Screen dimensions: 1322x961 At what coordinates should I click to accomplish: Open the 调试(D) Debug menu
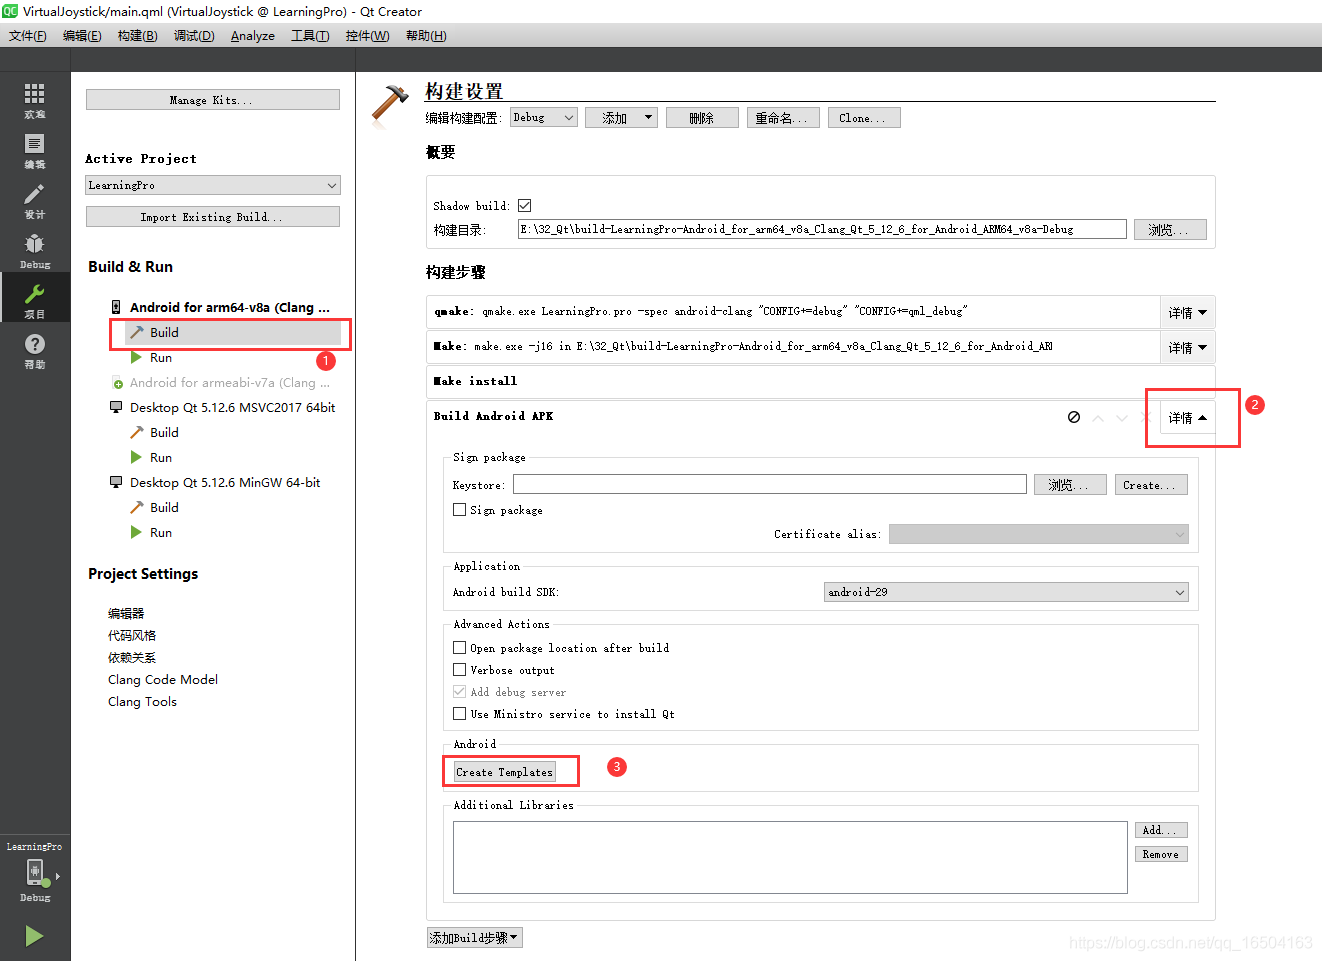(x=194, y=35)
